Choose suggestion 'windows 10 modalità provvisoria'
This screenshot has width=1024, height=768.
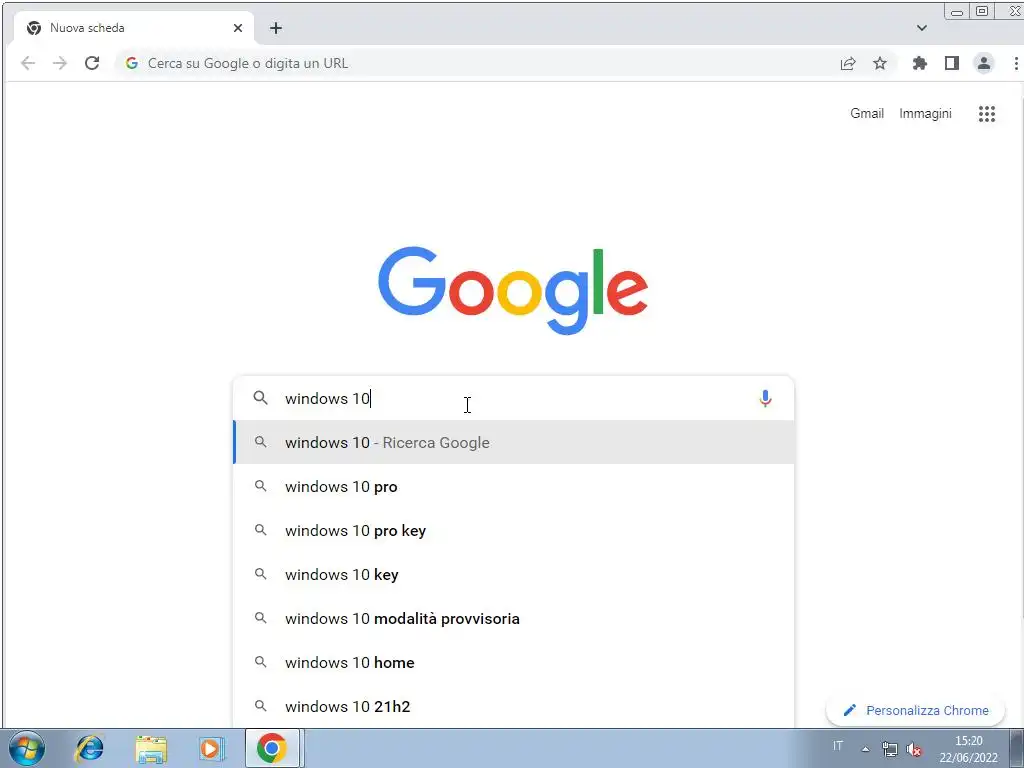tap(514, 618)
